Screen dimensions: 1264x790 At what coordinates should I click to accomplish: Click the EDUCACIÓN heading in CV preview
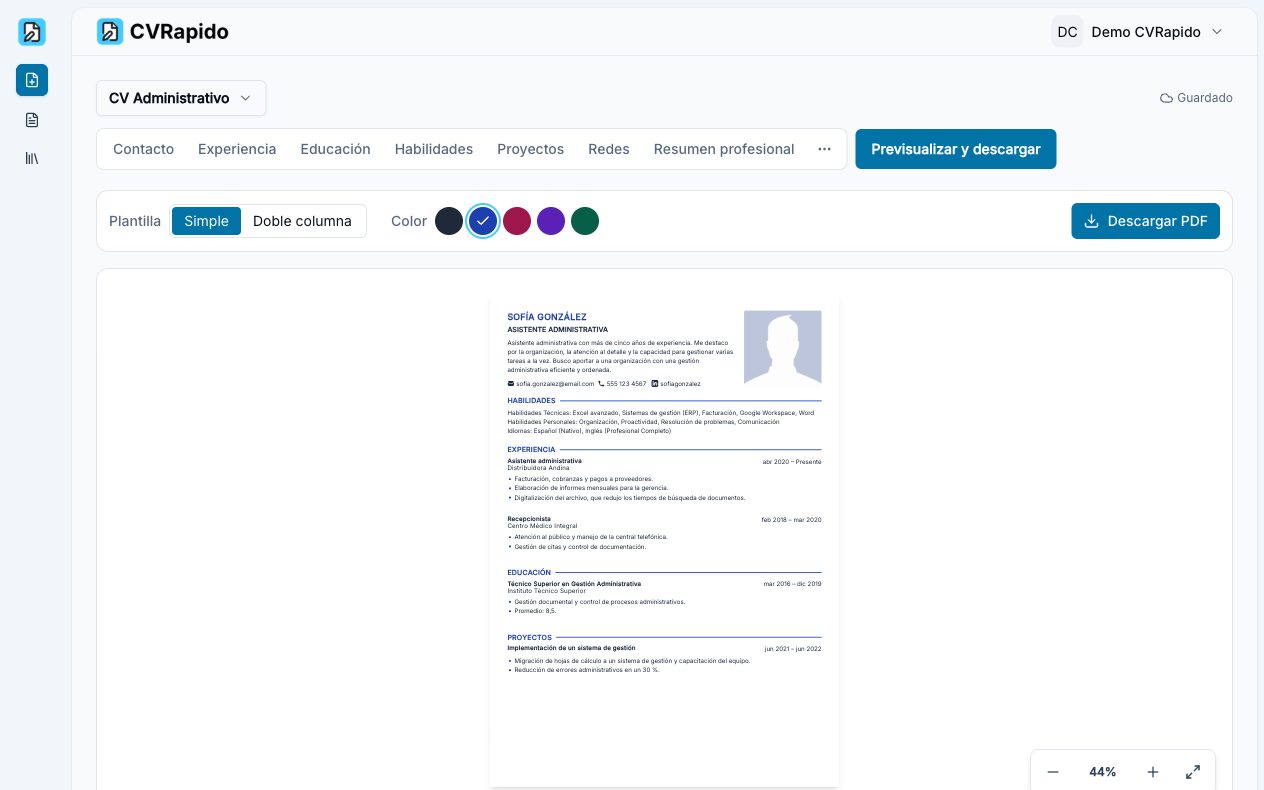(x=529, y=573)
